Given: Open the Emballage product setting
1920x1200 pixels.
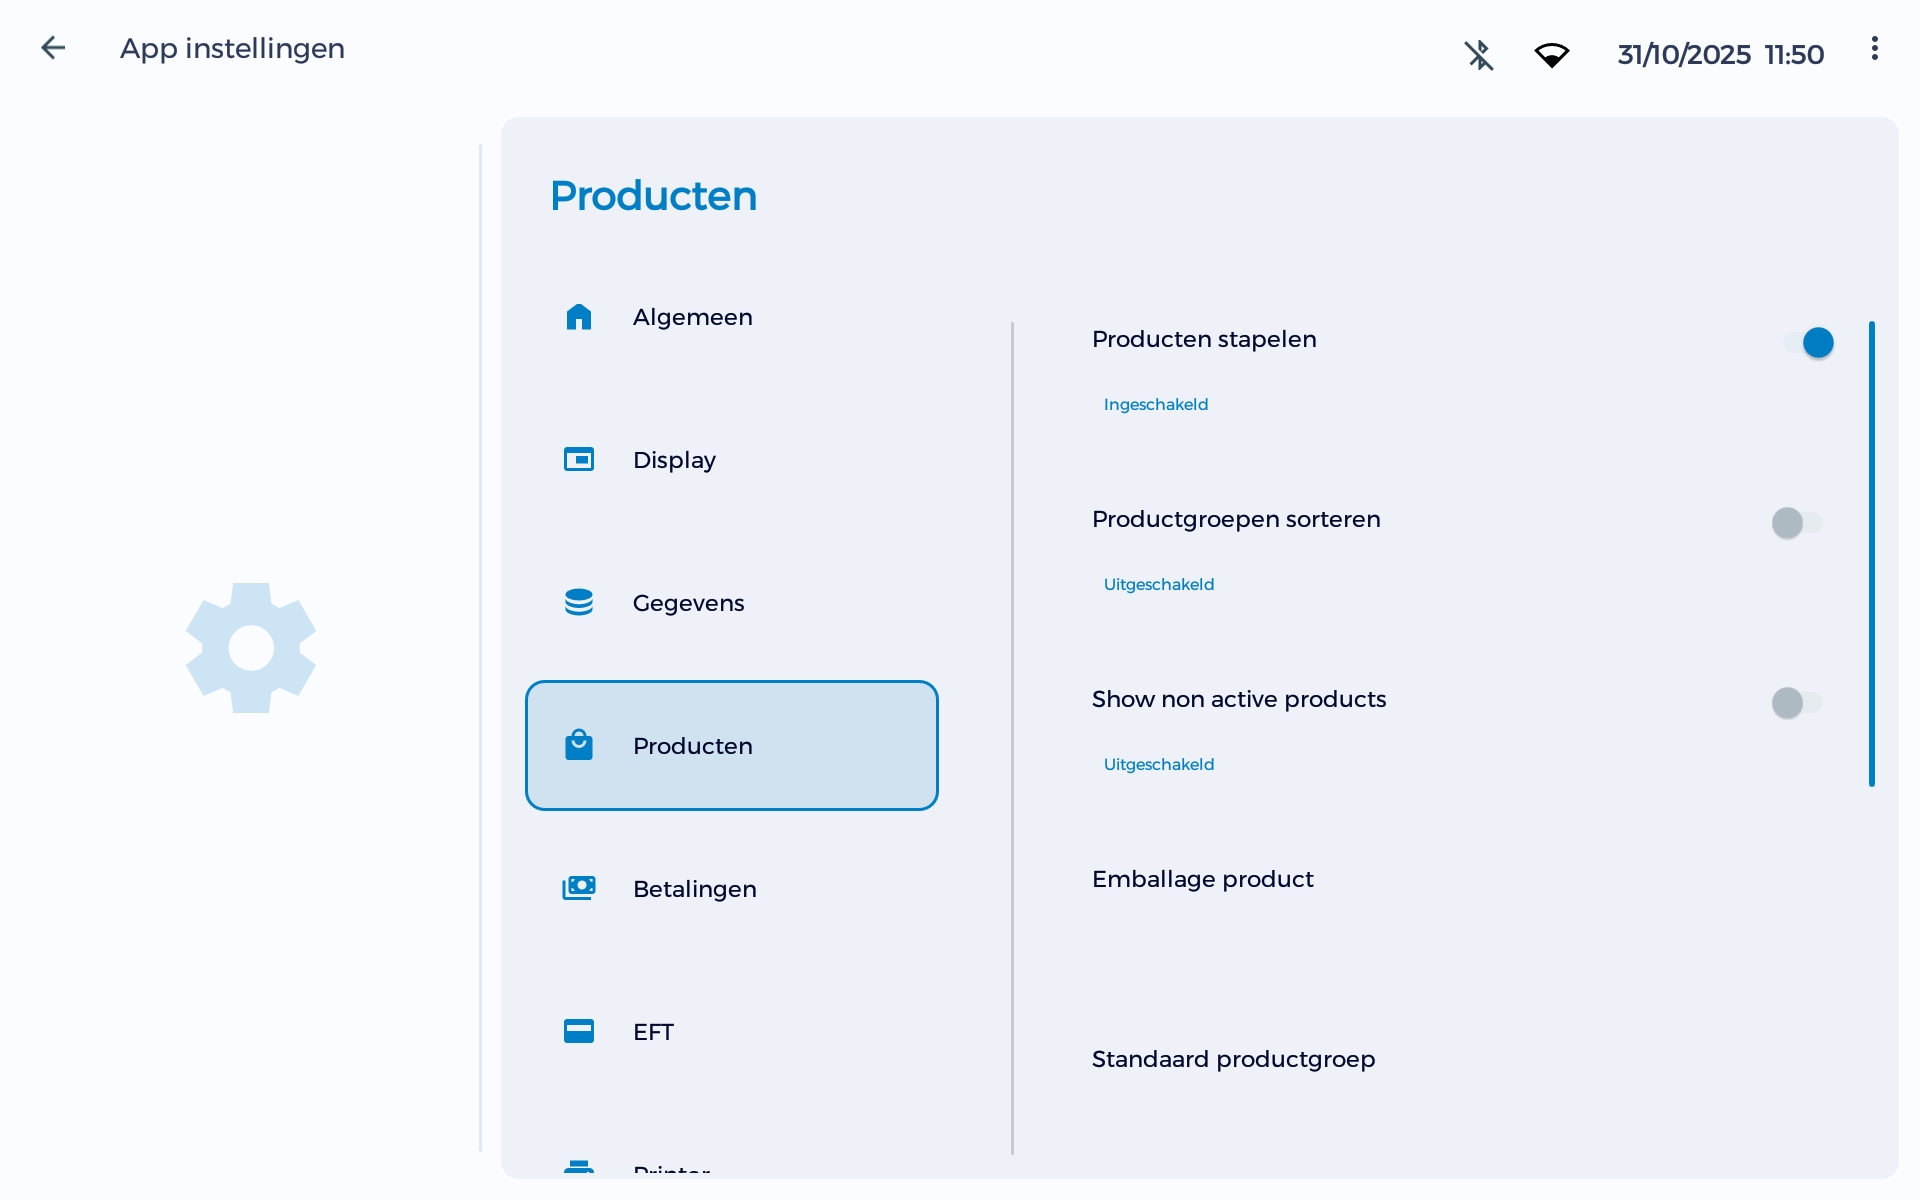Looking at the screenshot, I should pyautogui.click(x=1202, y=880).
